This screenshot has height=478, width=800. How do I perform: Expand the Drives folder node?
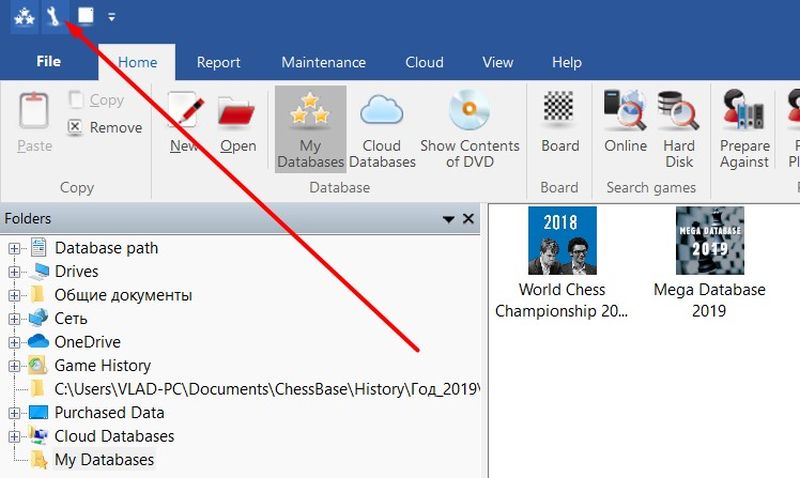tap(15, 271)
